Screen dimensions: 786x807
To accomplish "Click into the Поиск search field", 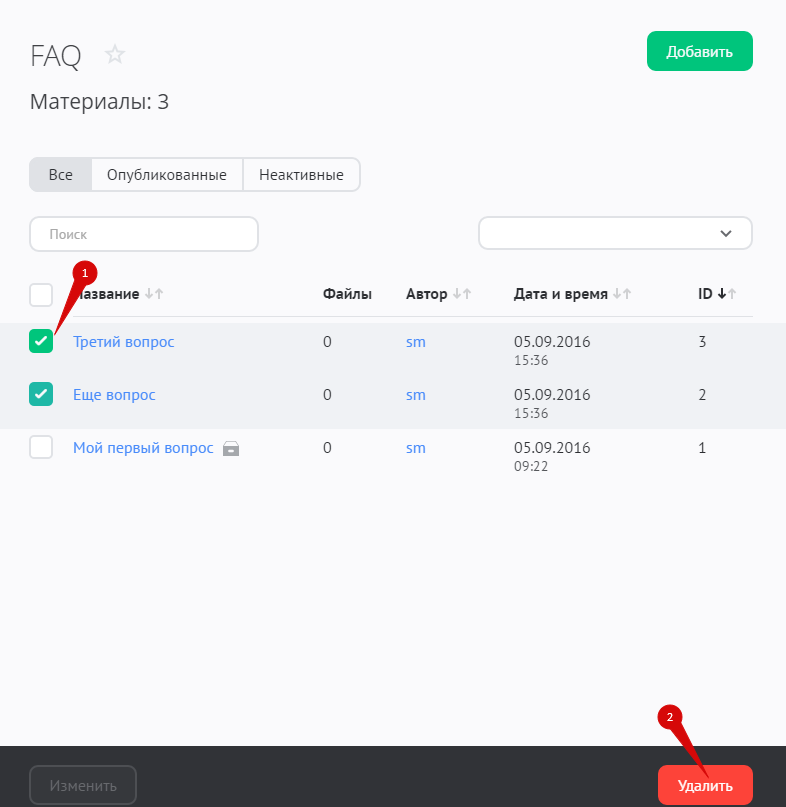I will point(144,234).
